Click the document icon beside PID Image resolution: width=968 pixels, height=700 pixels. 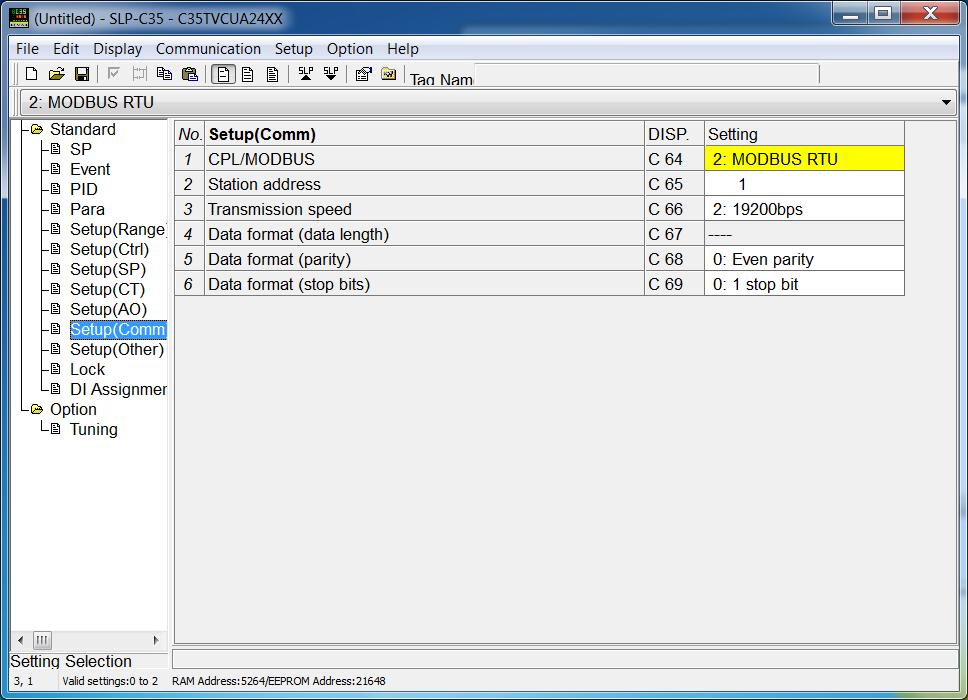(x=56, y=188)
